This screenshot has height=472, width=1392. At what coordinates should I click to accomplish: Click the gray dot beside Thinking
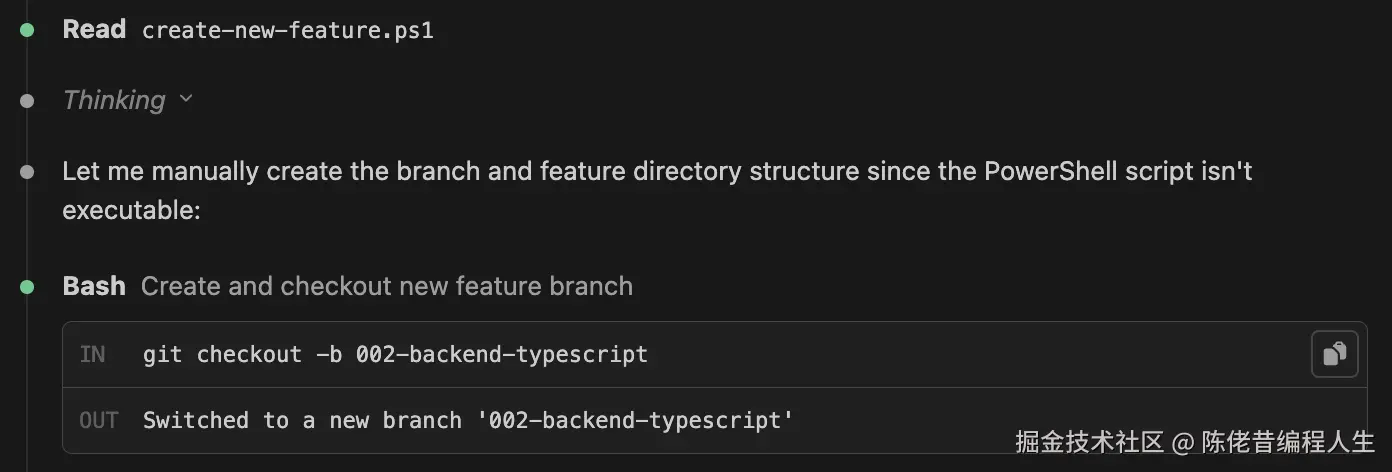(27, 100)
